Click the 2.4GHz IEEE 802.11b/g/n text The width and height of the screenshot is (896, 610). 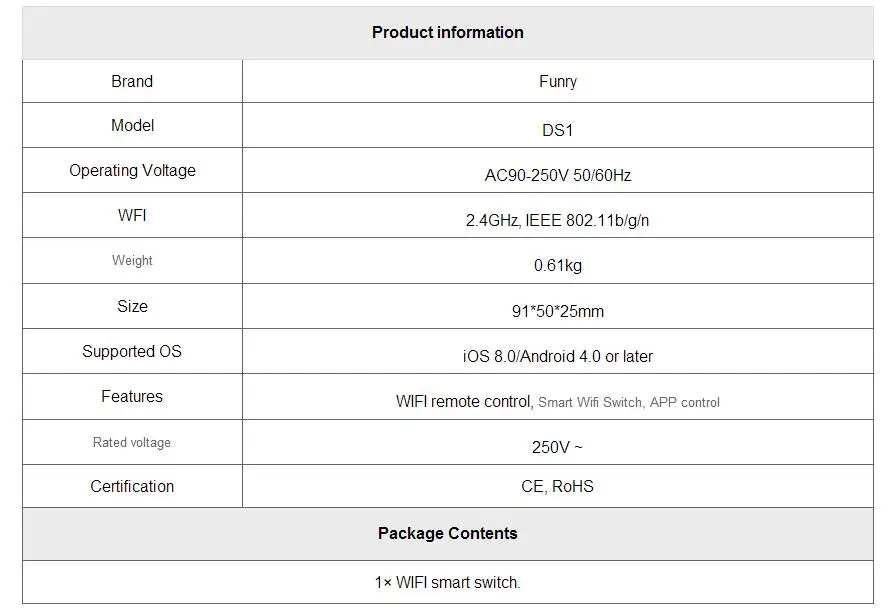click(557, 220)
